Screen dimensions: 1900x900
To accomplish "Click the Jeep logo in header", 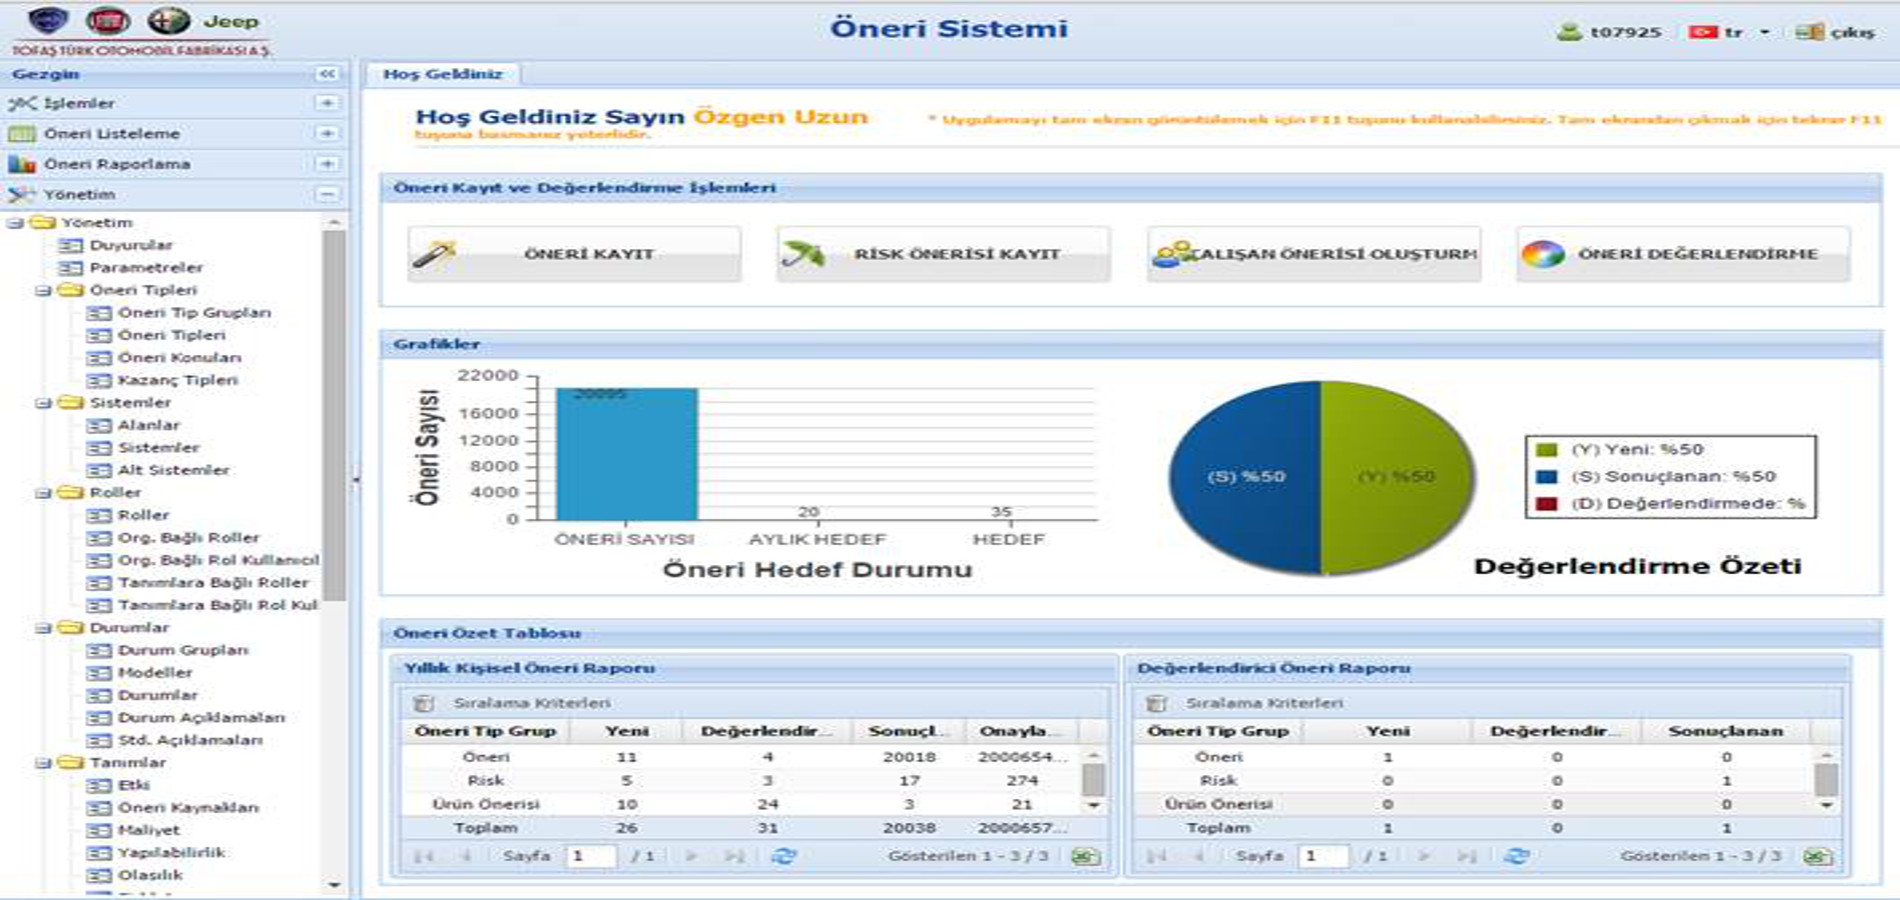I will coord(231,21).
